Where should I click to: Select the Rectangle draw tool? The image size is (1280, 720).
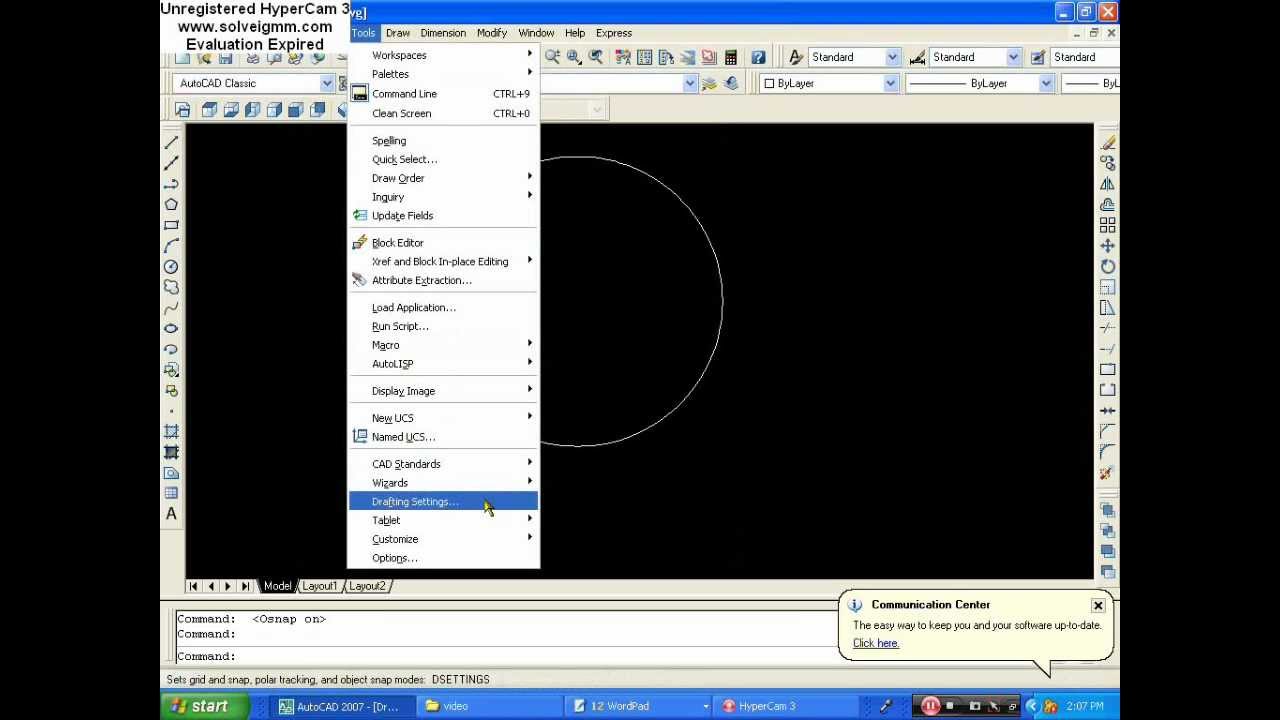171,225
